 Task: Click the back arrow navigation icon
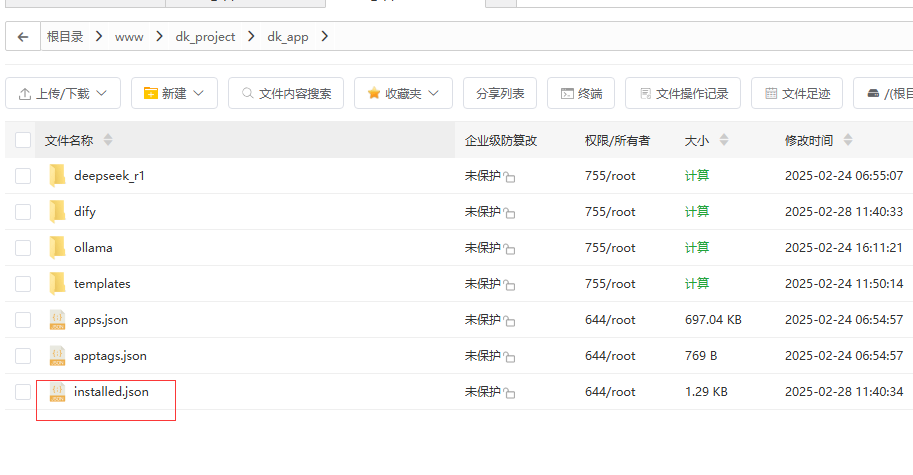pos(23,37)
